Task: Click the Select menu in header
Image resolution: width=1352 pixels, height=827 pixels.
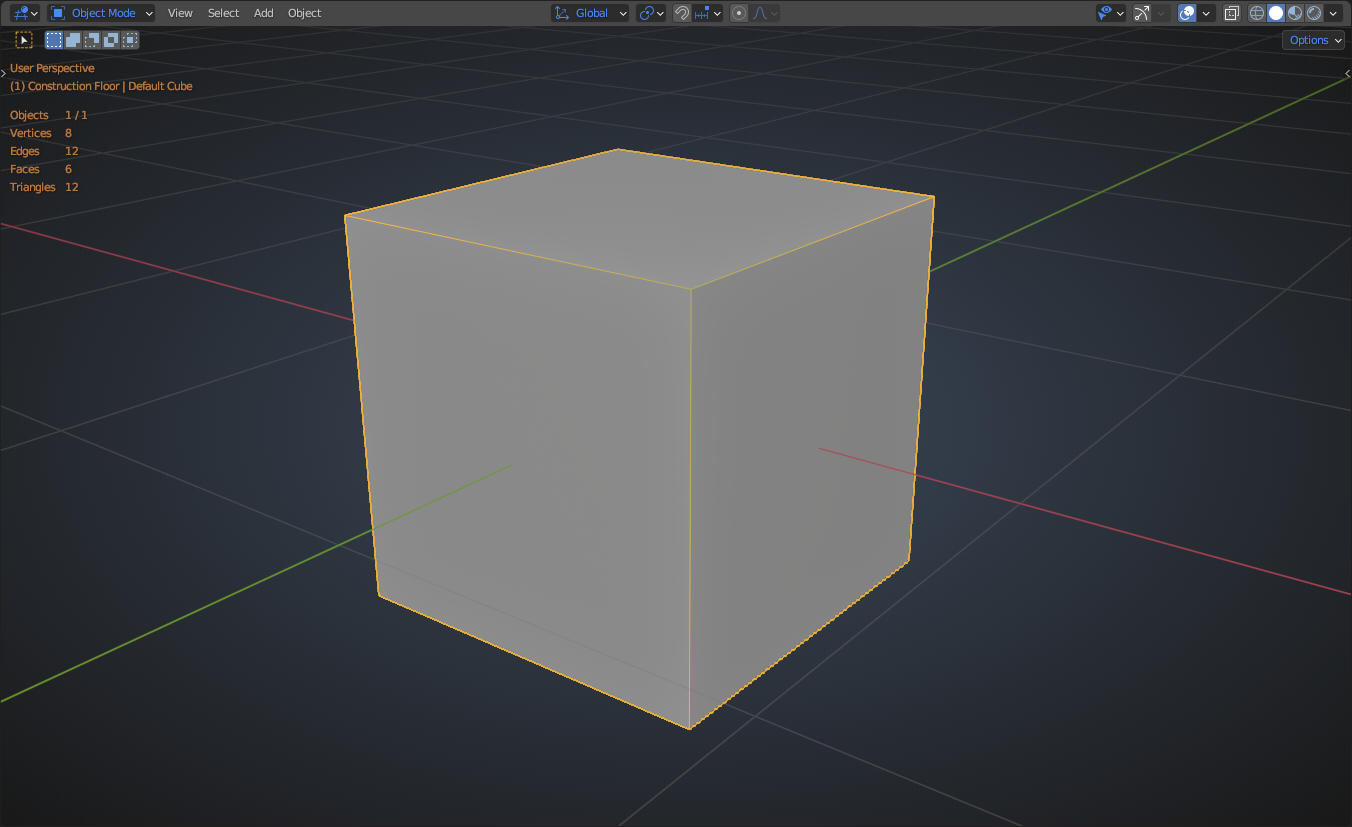Action: point(223,13)
